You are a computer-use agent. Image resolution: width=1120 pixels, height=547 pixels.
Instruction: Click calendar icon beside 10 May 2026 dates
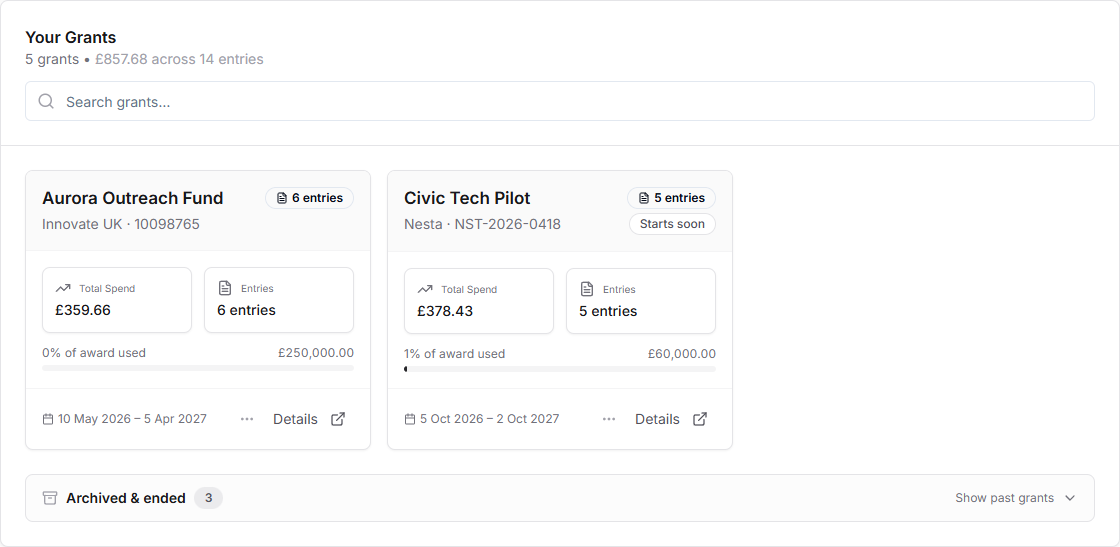[x=48, y=419]
